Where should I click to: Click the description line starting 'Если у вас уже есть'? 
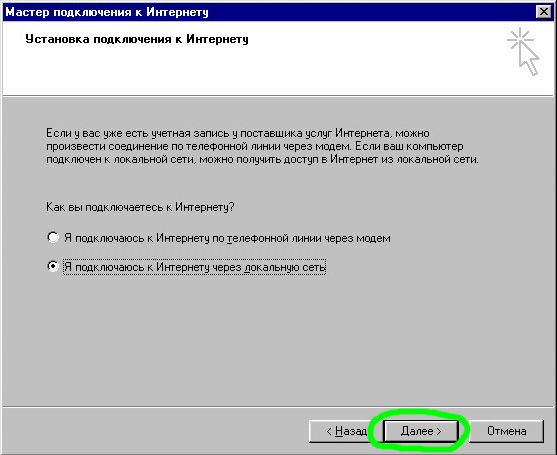[238, 133]
